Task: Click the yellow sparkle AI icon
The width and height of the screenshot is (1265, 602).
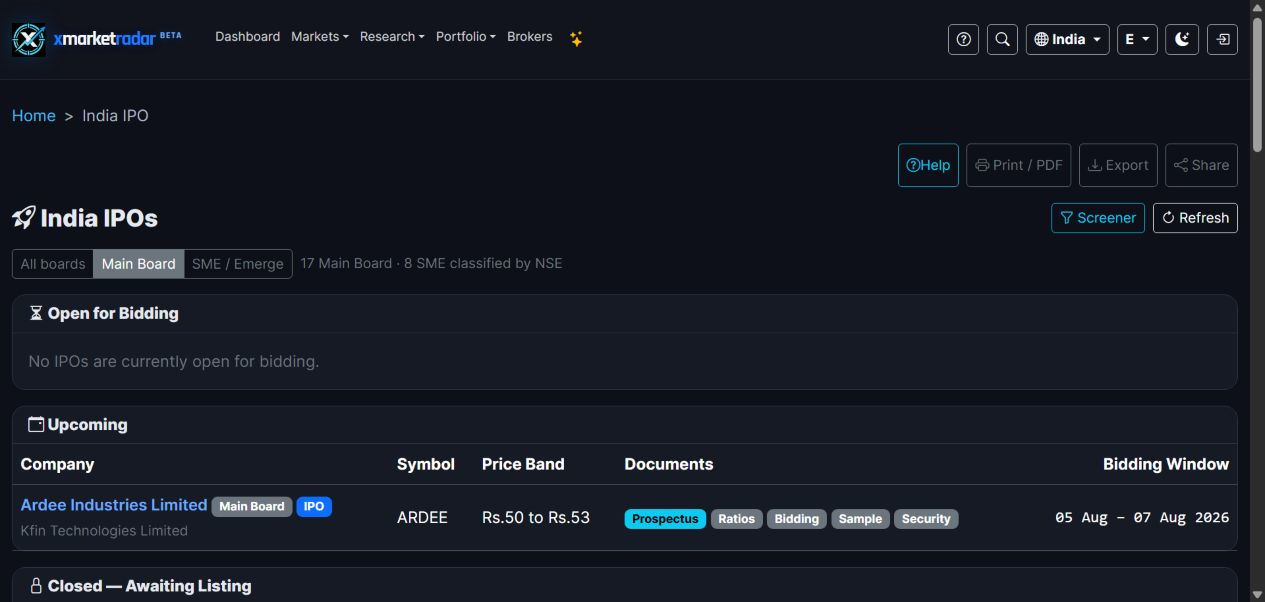Action: [576, 39]
